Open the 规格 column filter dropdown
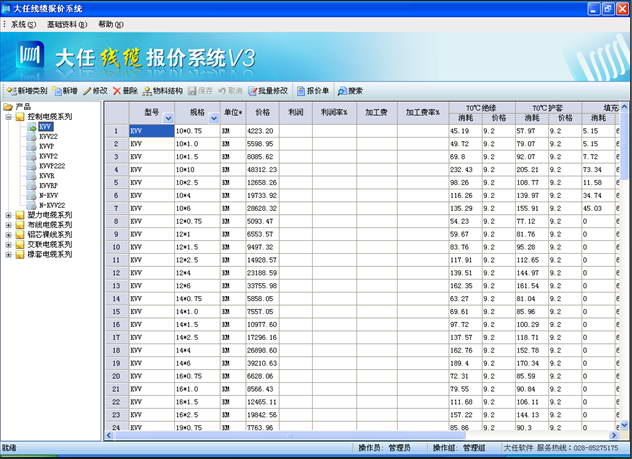The width and height of the screenshot is (632, 459). [x=214, y=118]
